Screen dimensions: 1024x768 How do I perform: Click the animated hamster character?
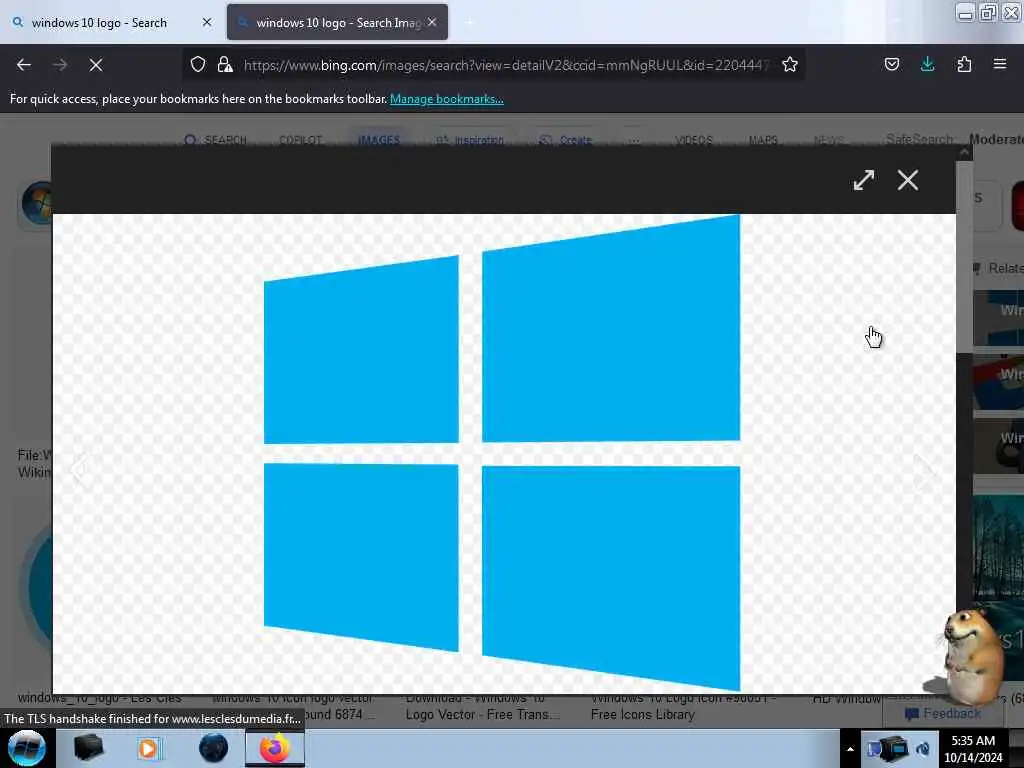point(970,658)
